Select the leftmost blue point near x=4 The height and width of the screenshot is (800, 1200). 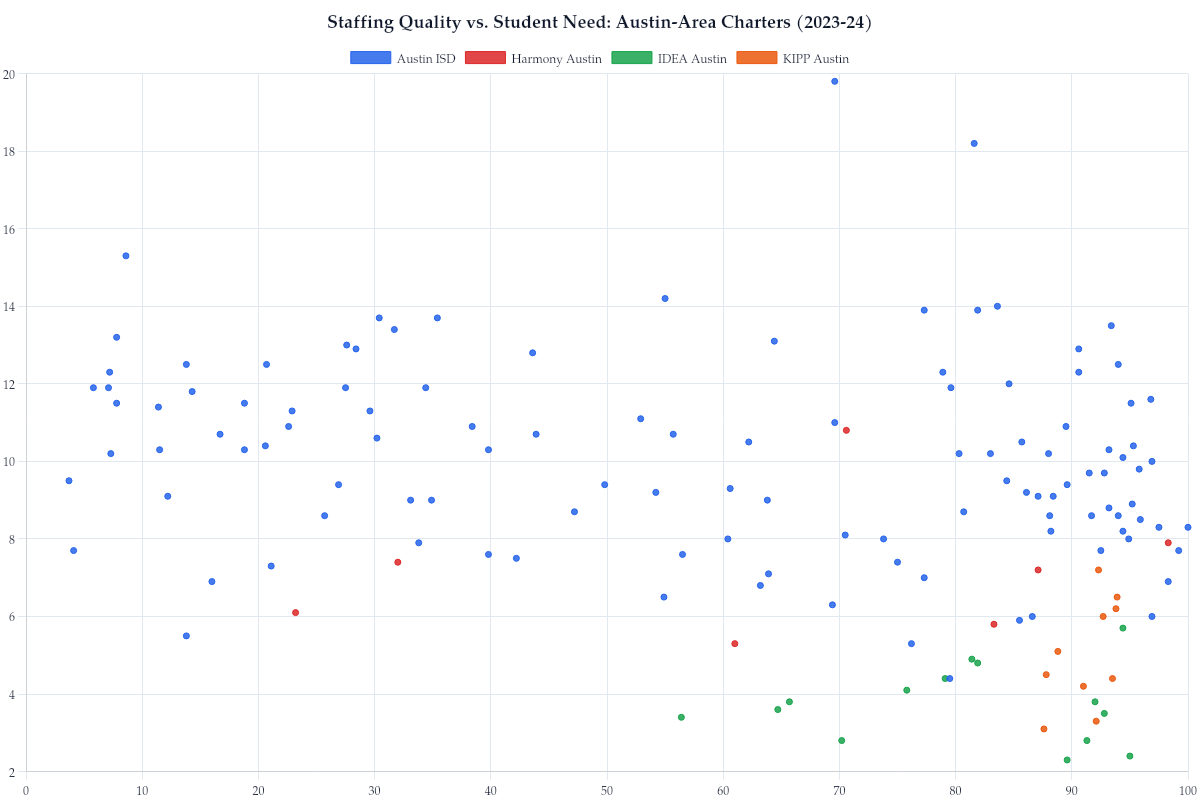click(x=67, y=480)
